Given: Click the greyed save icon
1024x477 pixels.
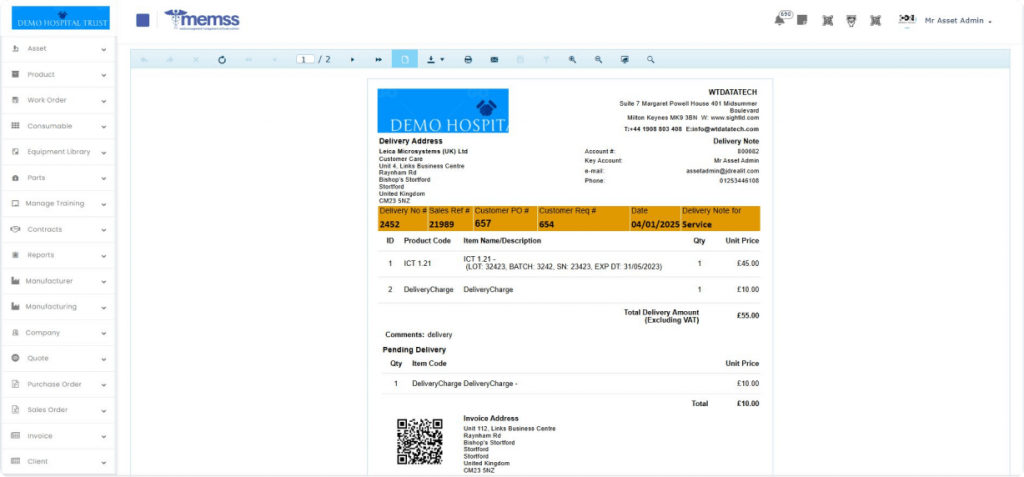Looking at the screenshot, I should 520,59.
